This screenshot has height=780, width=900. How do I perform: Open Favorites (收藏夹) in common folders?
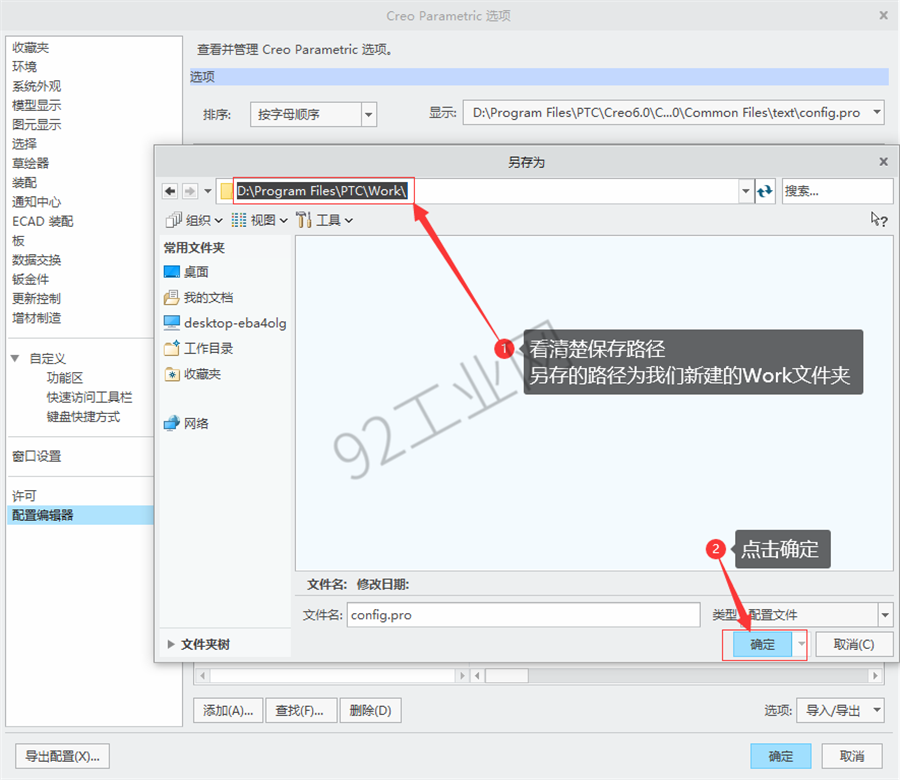pyautogui.click(x=193, y=374)
